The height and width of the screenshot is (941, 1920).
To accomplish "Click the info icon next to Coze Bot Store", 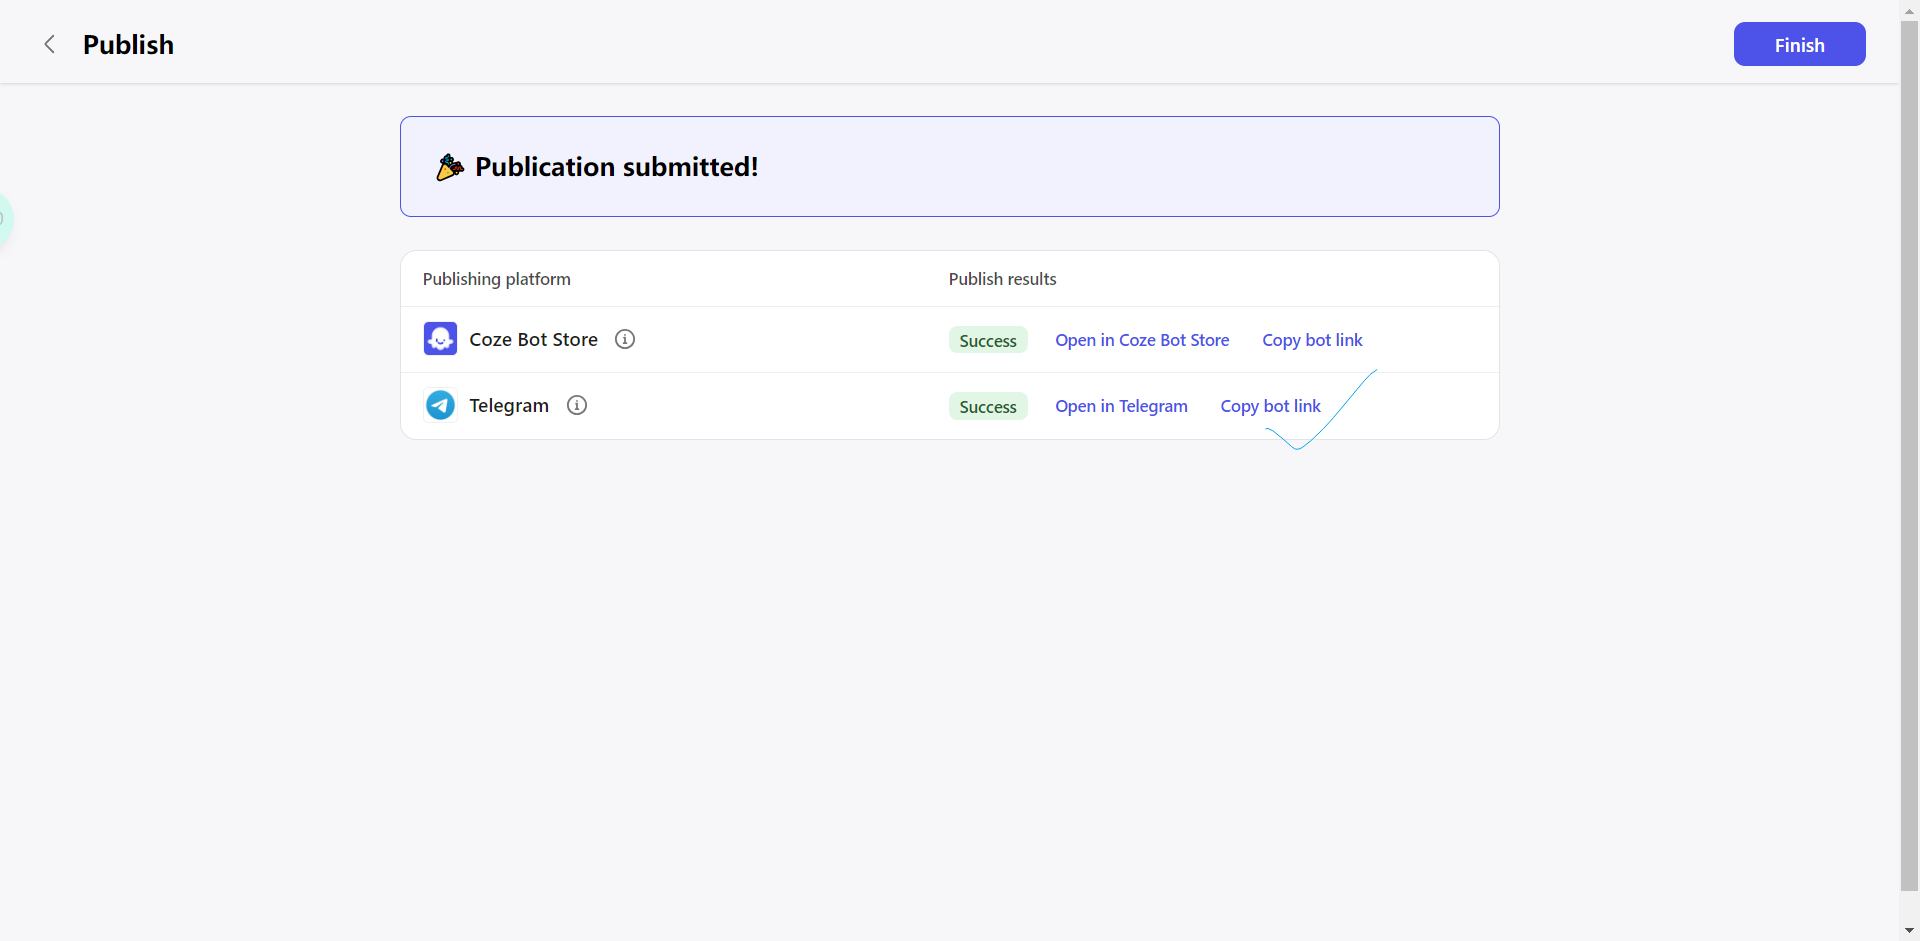I will point(625,339).
